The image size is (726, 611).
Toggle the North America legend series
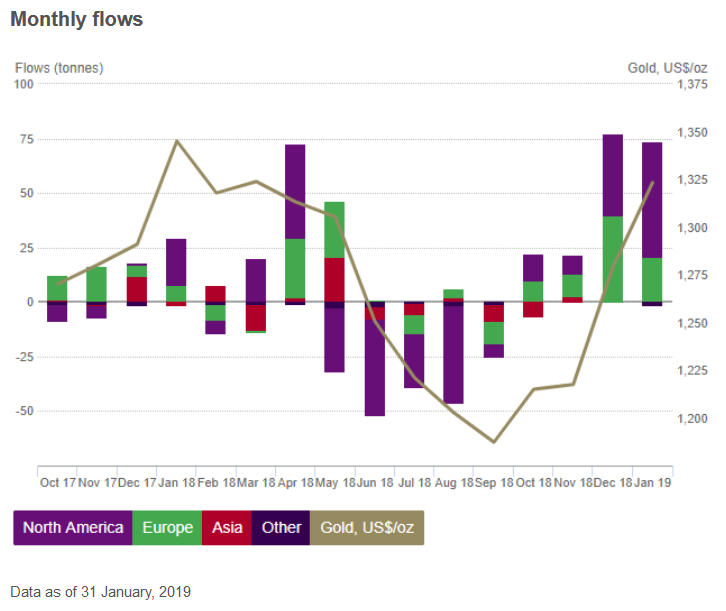[73, 527]
